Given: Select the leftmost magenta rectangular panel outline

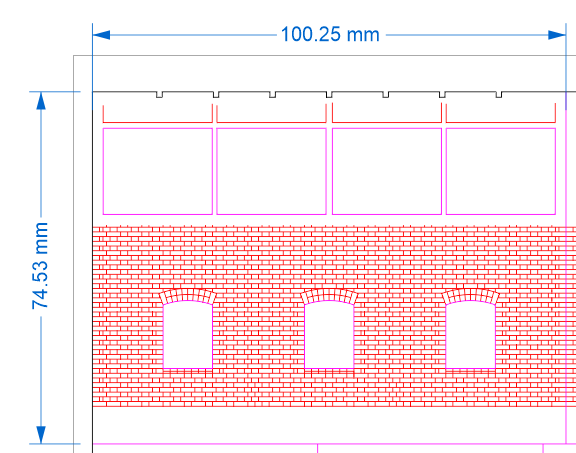Looking at the screenshot, I should 158,171.
